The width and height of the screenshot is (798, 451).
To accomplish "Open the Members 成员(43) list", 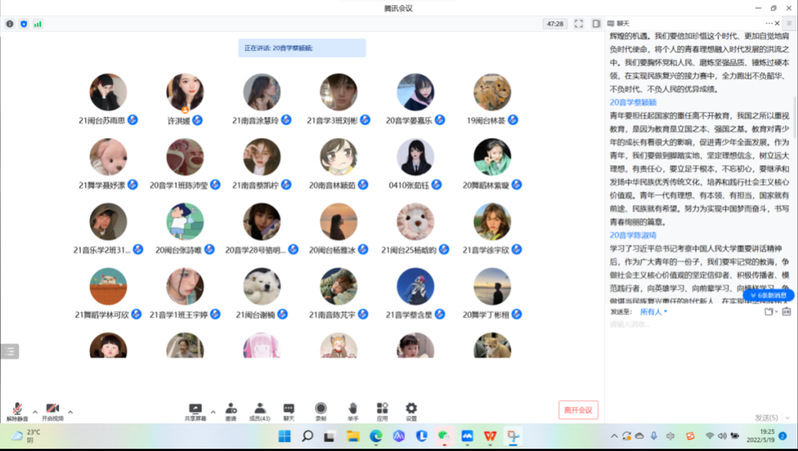I will coord(259,410).
